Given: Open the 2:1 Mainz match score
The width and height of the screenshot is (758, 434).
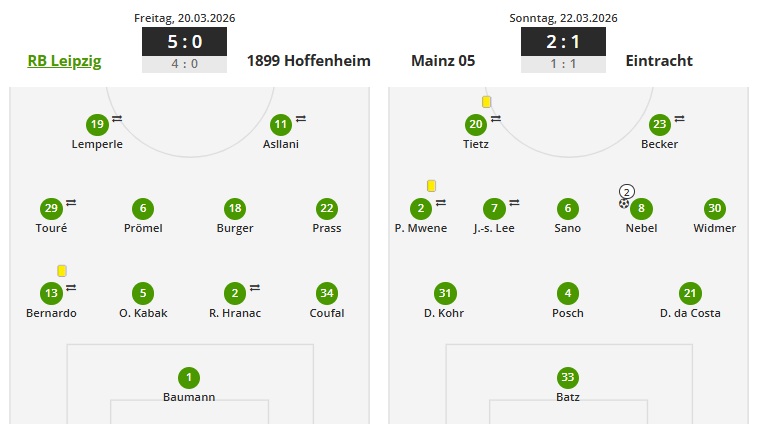Looking at the screenshot, I should (x=563, y=42).
